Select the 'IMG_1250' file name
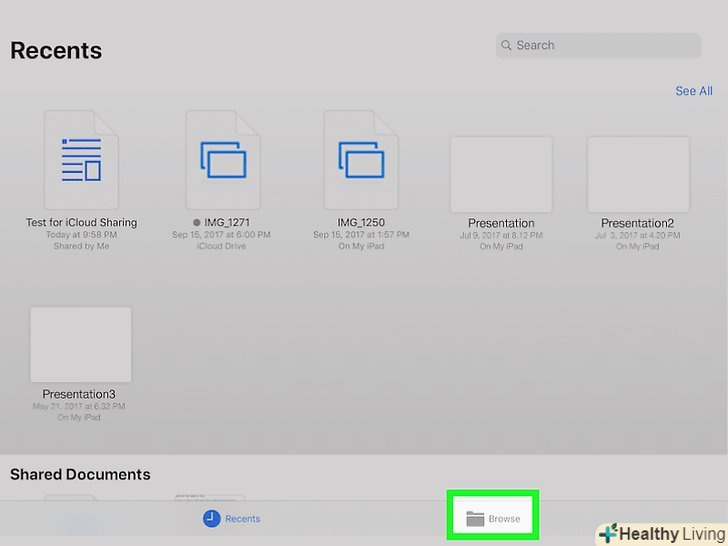Image resolution: width=728 pixels, height=546 pixels. click(361, 222)
